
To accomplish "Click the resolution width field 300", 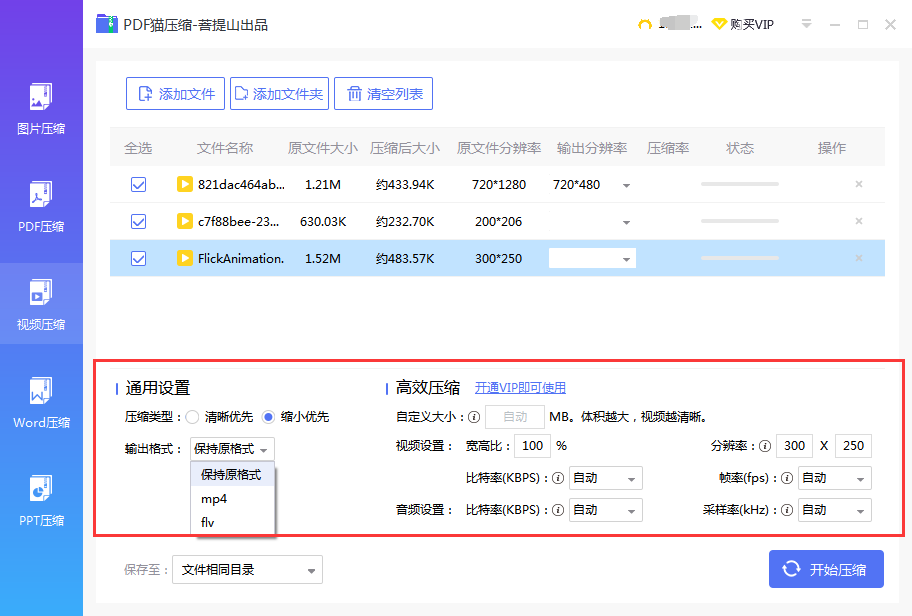I will [795, 446].
